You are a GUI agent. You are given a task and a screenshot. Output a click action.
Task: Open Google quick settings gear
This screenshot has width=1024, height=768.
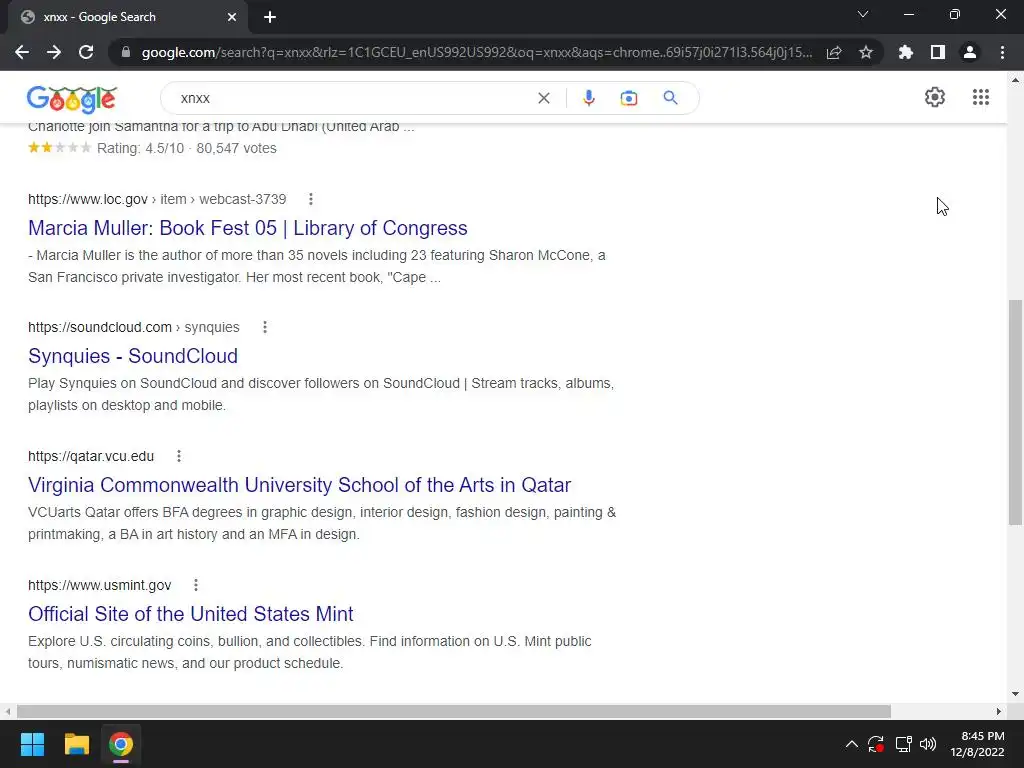[935, 97]
